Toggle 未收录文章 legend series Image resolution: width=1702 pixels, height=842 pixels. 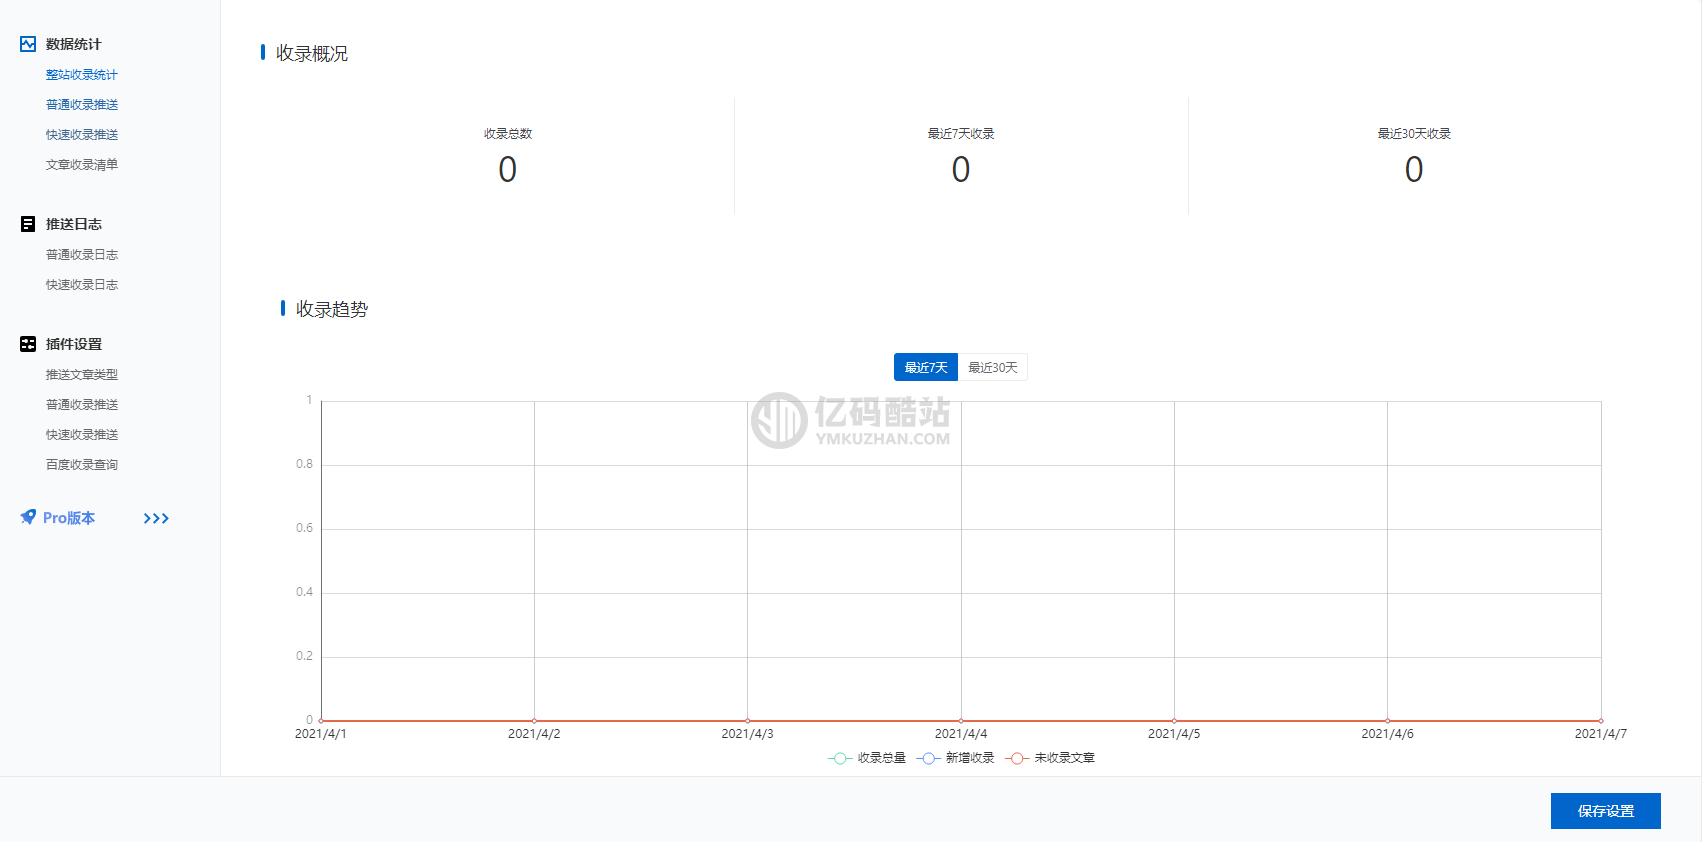pos(1050,758)
